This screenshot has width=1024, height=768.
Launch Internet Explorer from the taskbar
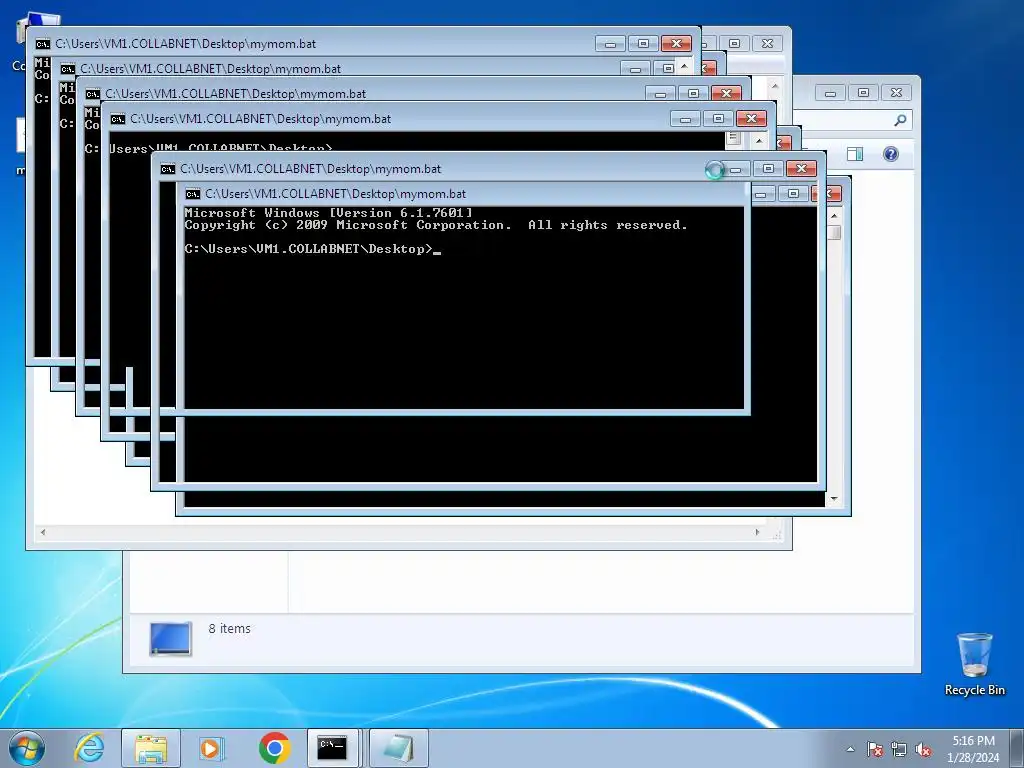(89, 748)
